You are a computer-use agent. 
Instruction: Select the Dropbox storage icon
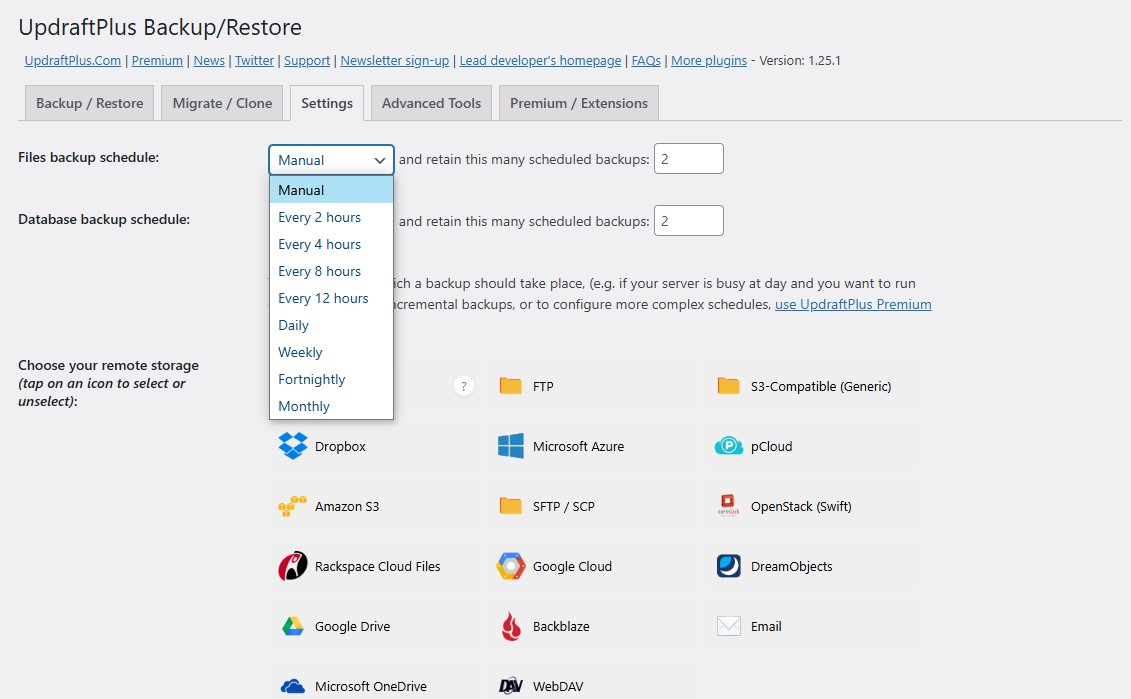[293, 446]
